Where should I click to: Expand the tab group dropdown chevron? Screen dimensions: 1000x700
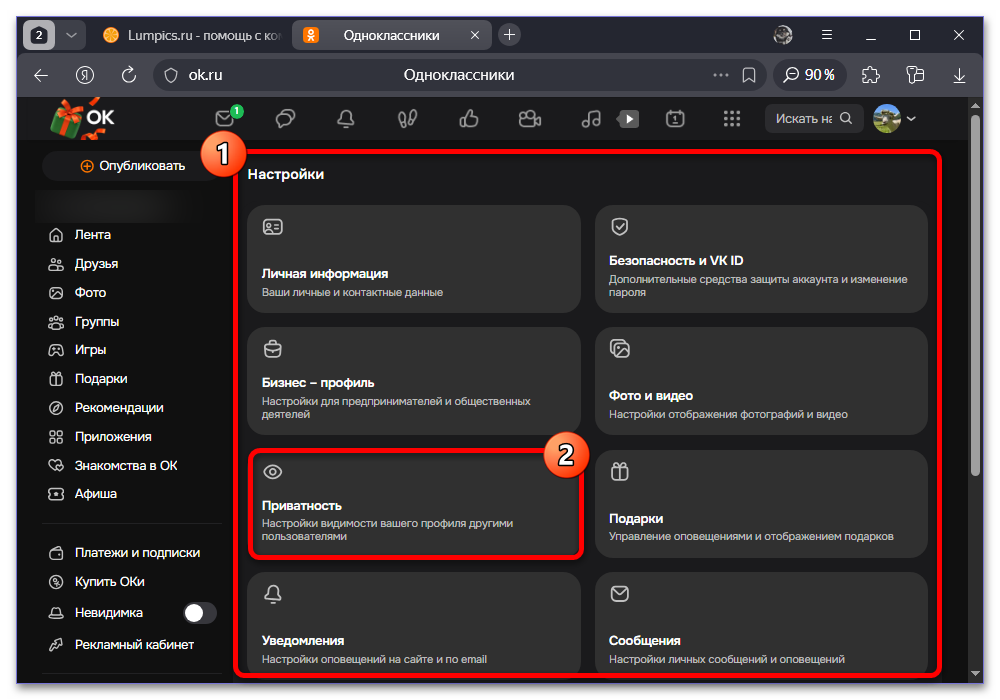pyautogui.click(x=71, y=35)
